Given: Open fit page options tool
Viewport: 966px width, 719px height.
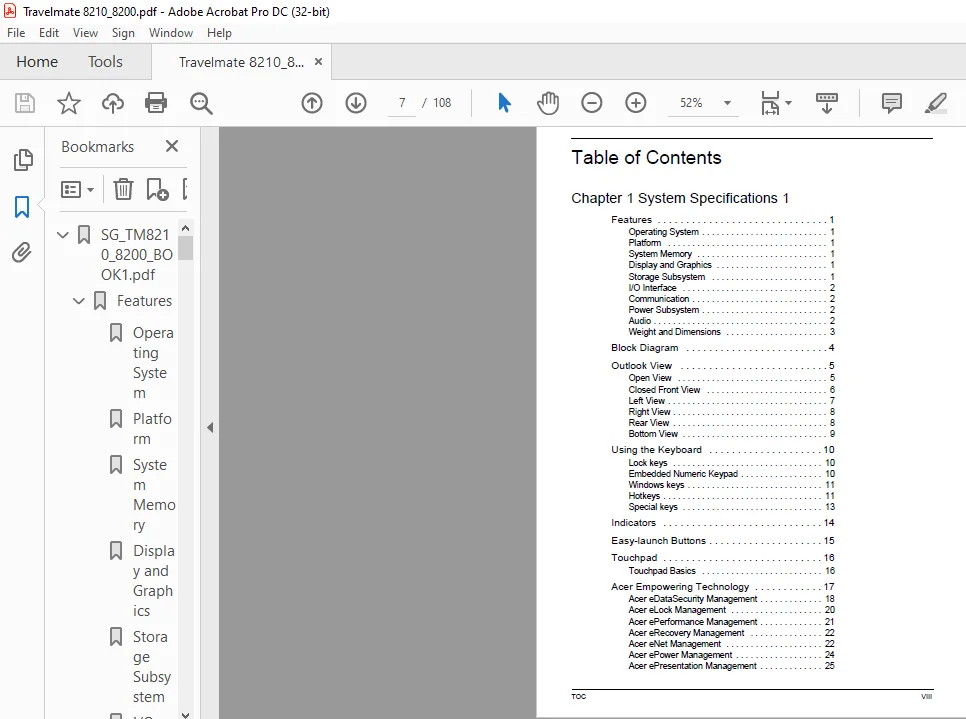Looking at the screenshot, I should pos(770,103).
